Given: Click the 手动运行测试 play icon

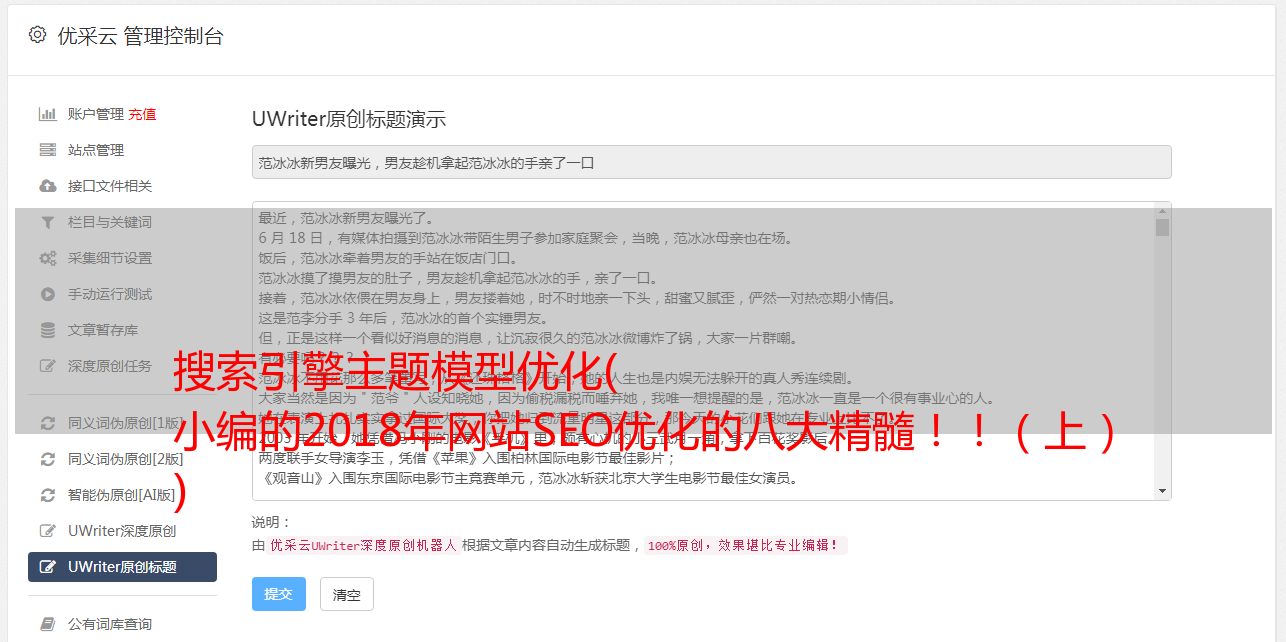Looking at the screenshot, I should point(47,294).
